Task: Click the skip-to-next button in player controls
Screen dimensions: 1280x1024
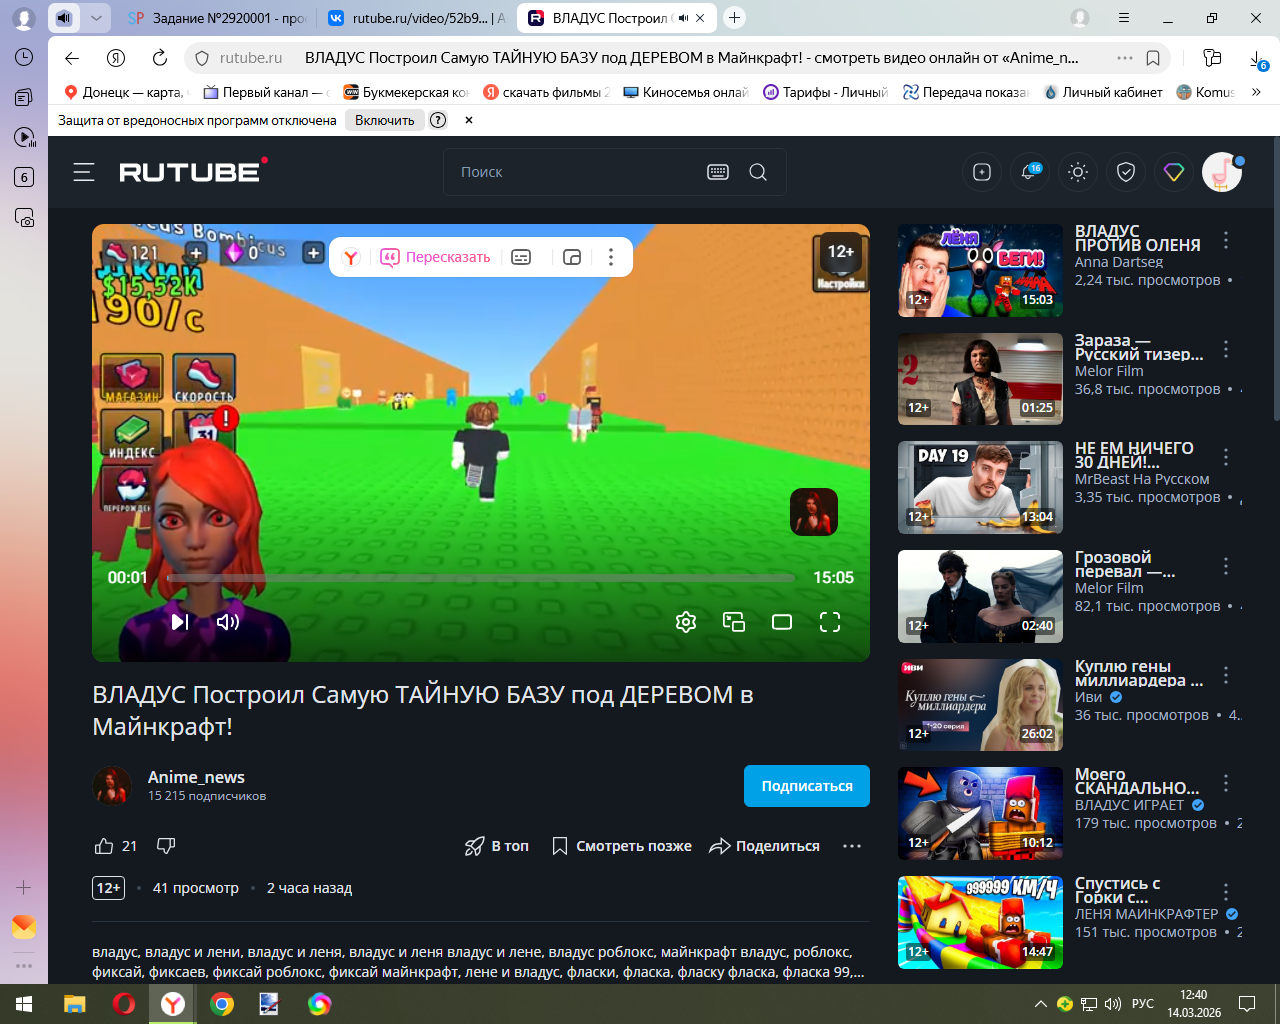Action: (x=180, y=622)
